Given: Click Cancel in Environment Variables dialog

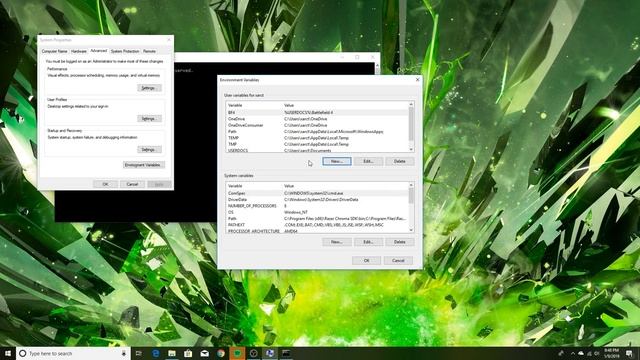Looking at the screenshot, I should coord(398,260).
